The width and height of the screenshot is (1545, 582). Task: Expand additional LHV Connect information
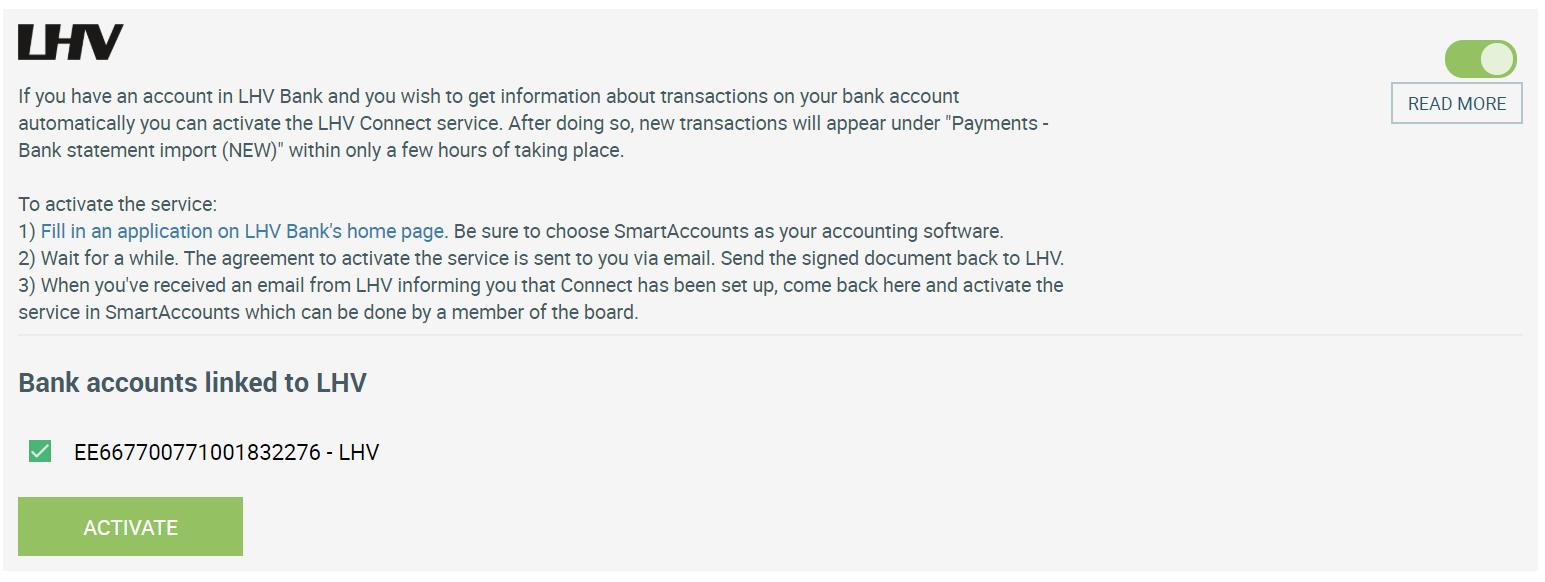point(1456,103)
